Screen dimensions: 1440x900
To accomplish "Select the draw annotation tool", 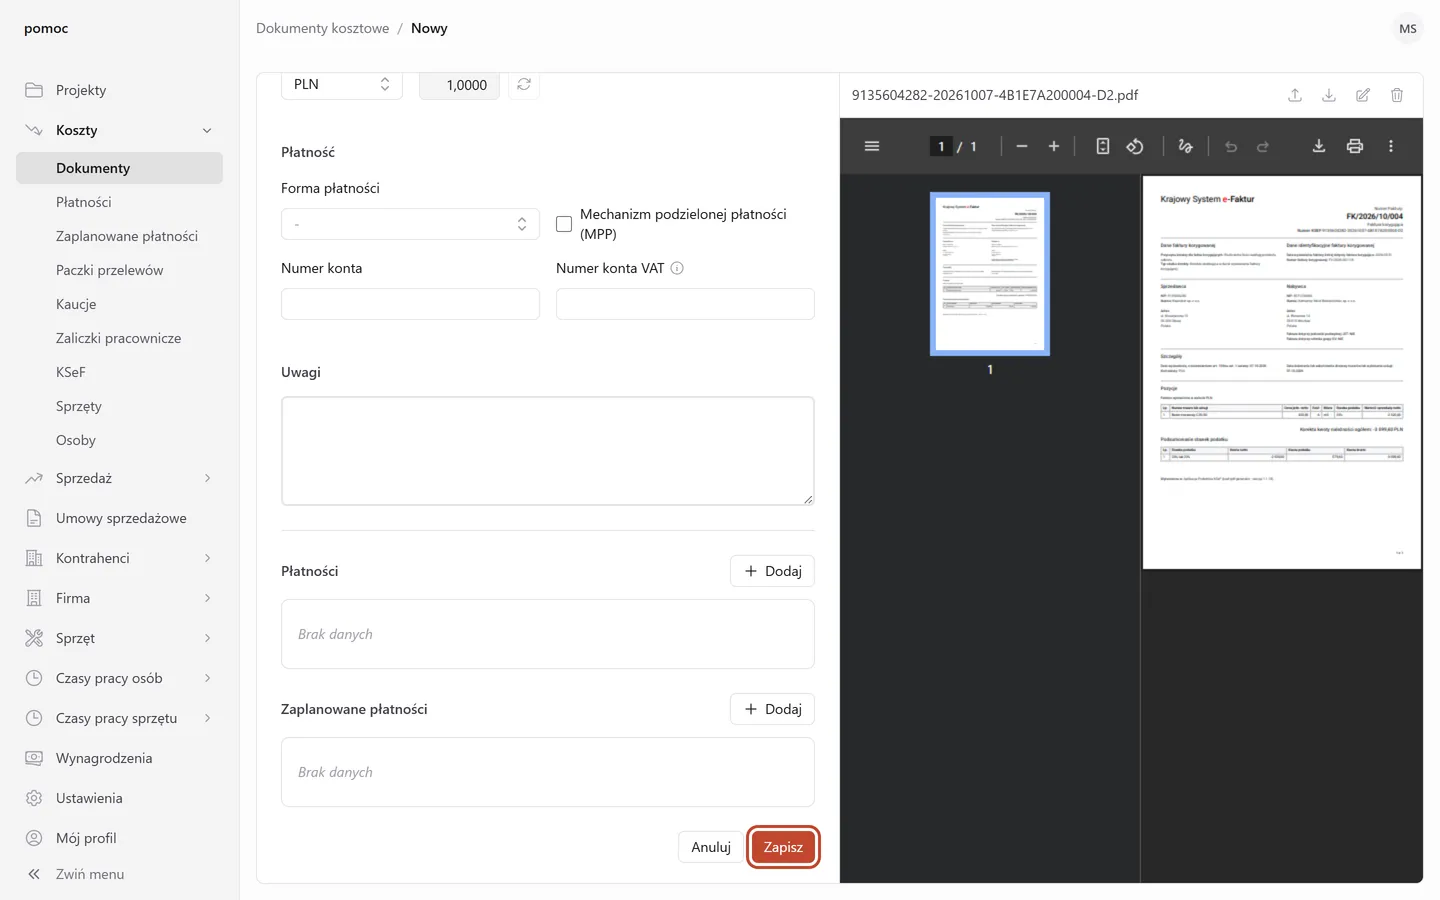I will [x=1186, y=146].
